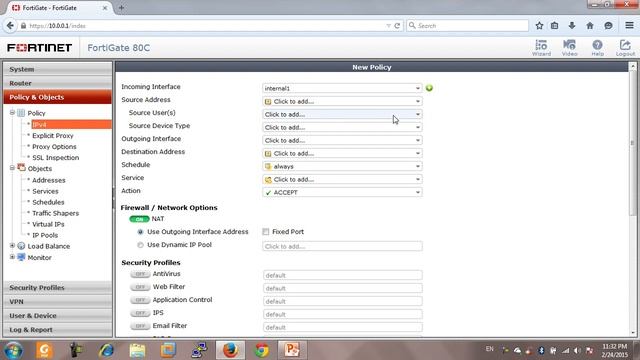Switch to Chrome on the taskbar
640x360 pixels.
262,350
